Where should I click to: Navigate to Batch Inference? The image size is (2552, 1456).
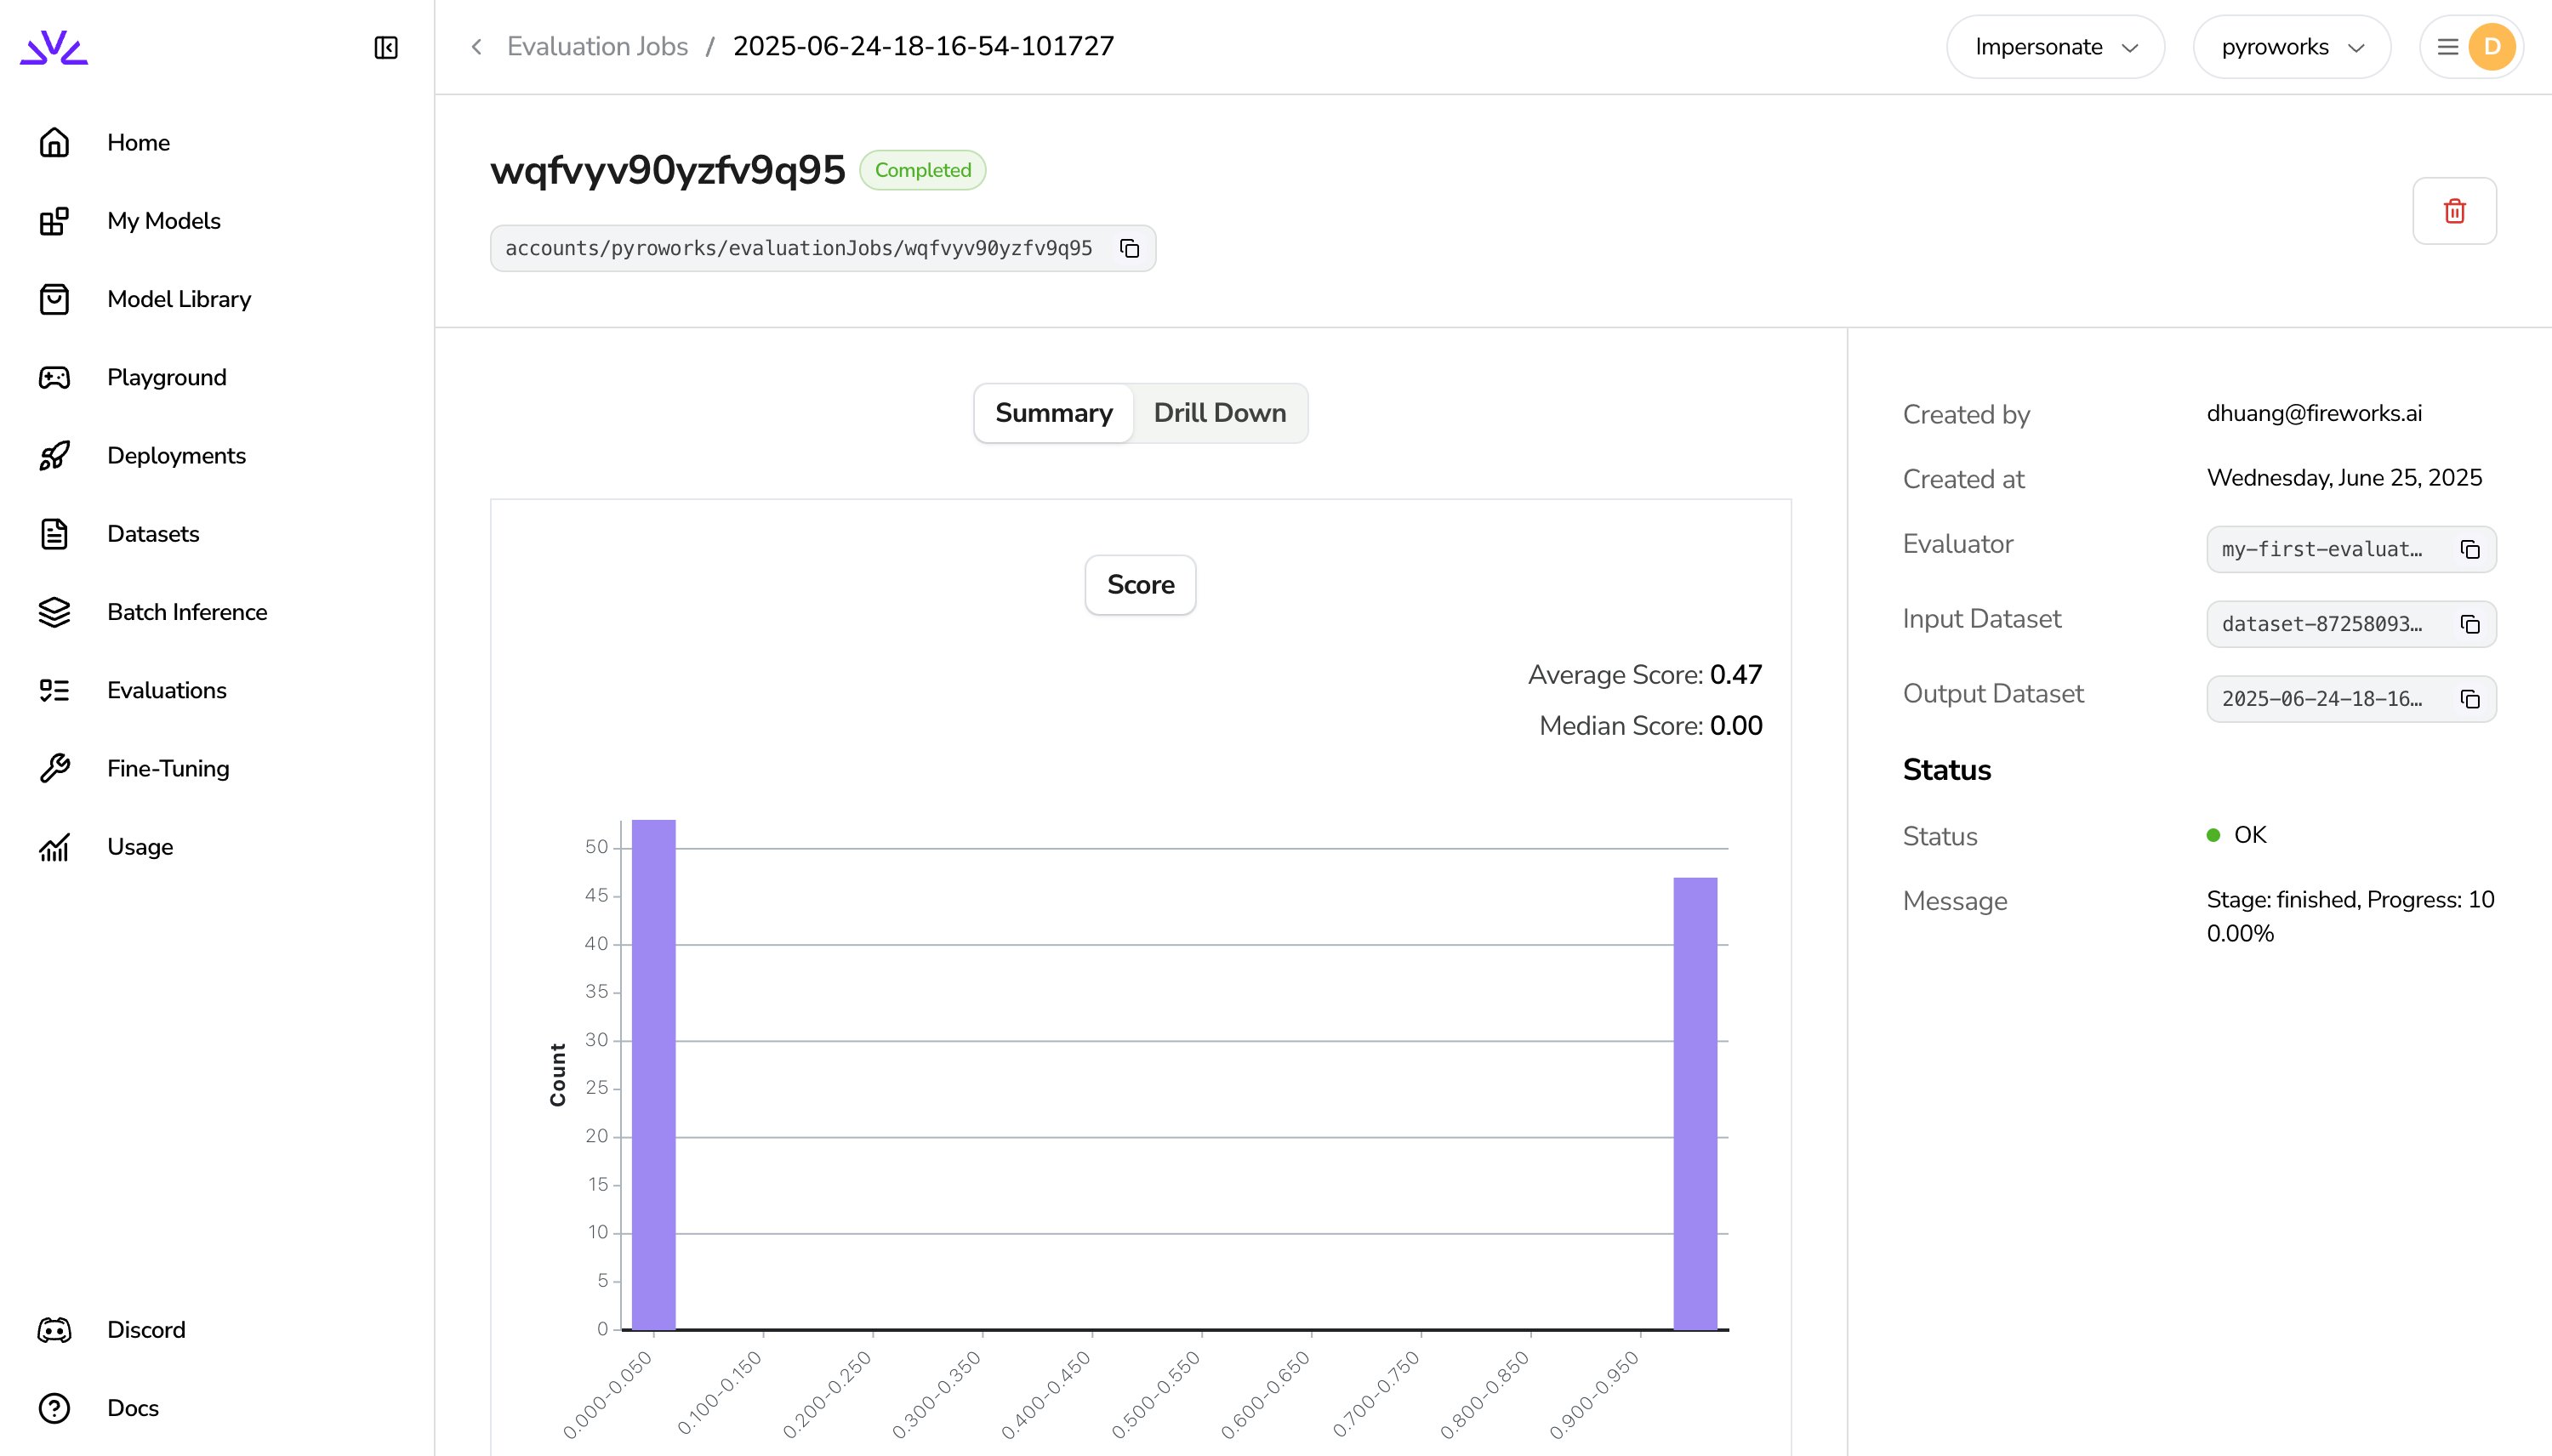click(x=187, y=612)
